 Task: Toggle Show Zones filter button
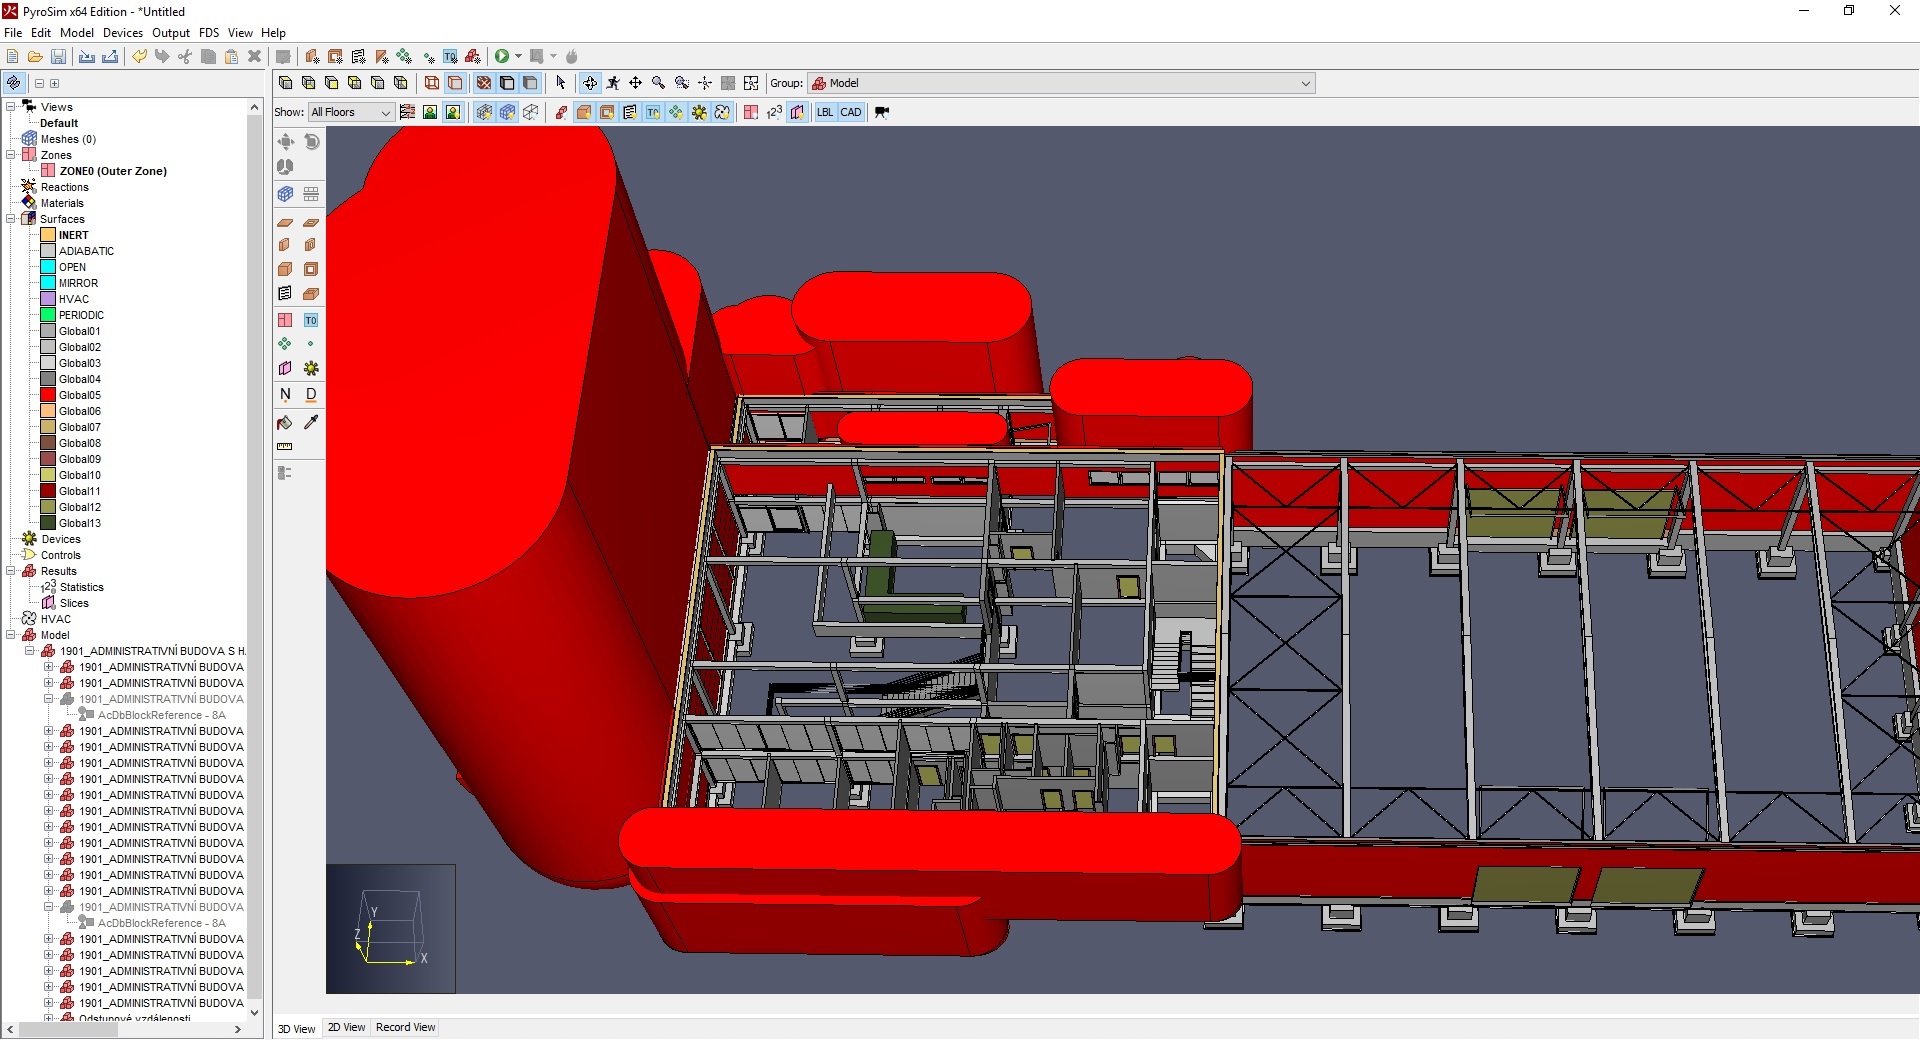(x=751, y=112)
